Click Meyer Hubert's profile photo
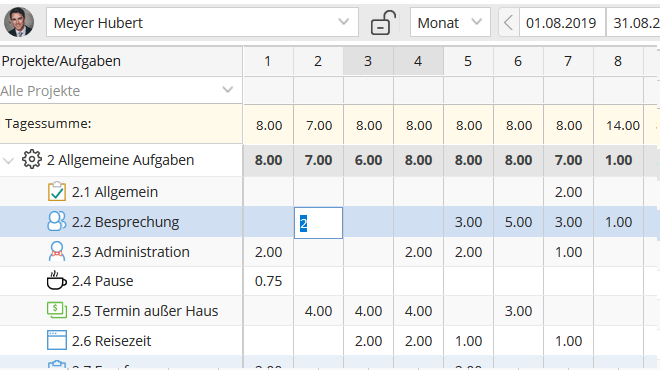 tap(19, 22)
